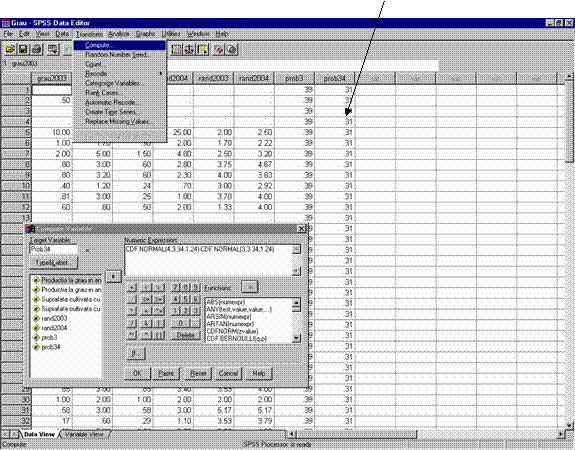Viewport: 575px width, 450px height.
Task: Choose Rank Cases... menu entry
Action: [x=120, y=93]
